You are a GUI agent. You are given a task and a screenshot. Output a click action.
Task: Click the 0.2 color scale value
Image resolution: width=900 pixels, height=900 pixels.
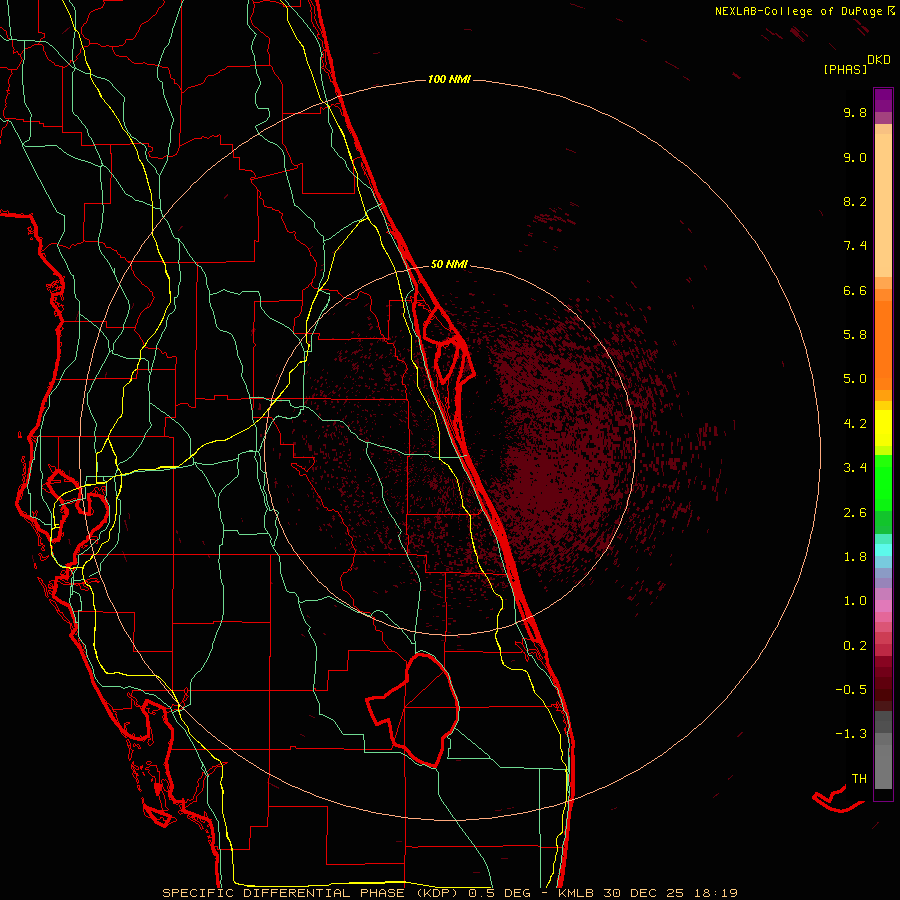(x=855, y=646)
